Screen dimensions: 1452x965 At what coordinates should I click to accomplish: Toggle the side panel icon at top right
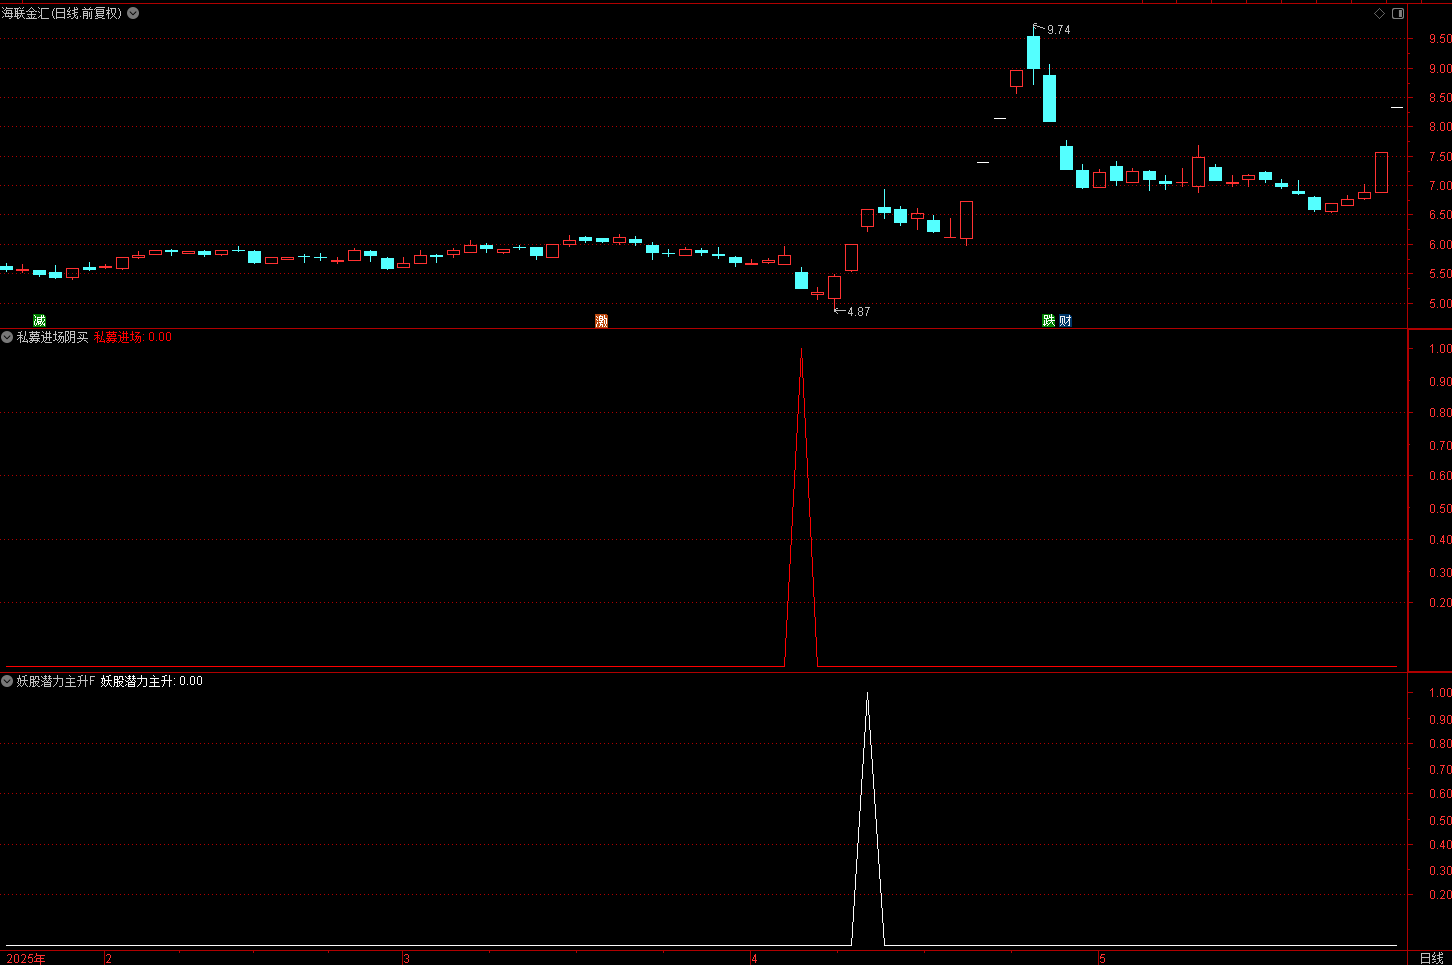click(1398, 13)
